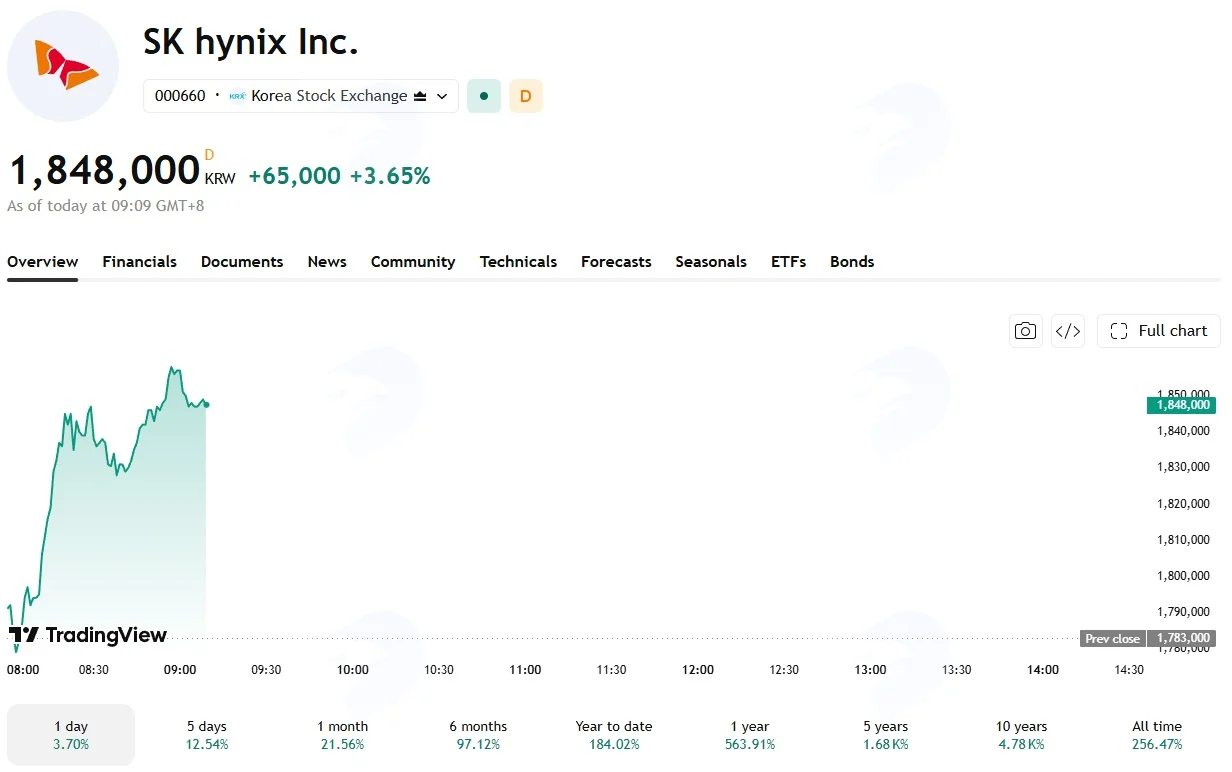
Task: Open the News tab
Action: pos(327,262)
